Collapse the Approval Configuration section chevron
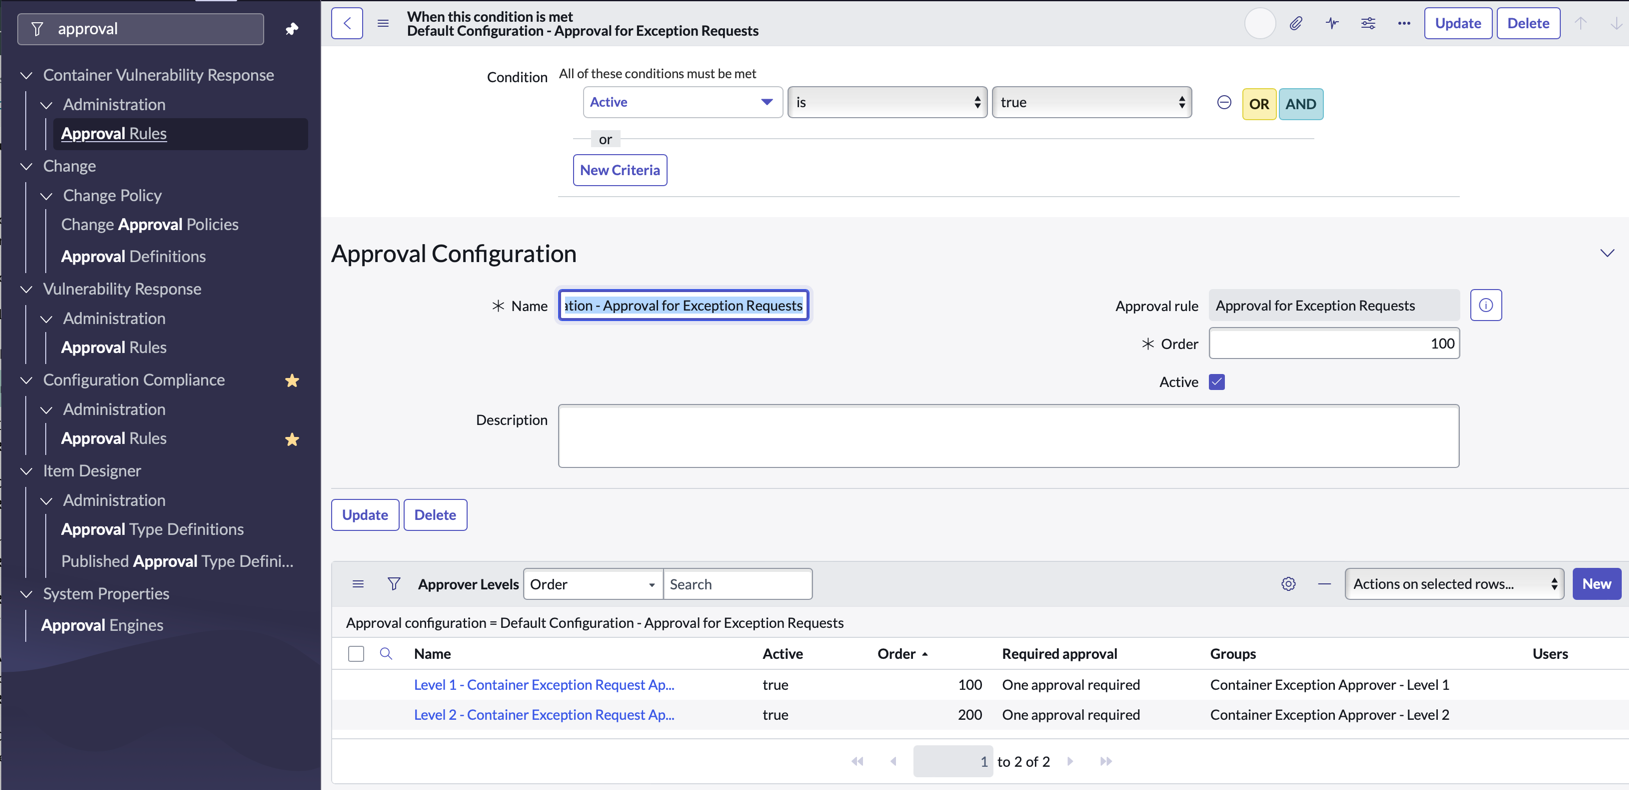 coord(1607,253)
